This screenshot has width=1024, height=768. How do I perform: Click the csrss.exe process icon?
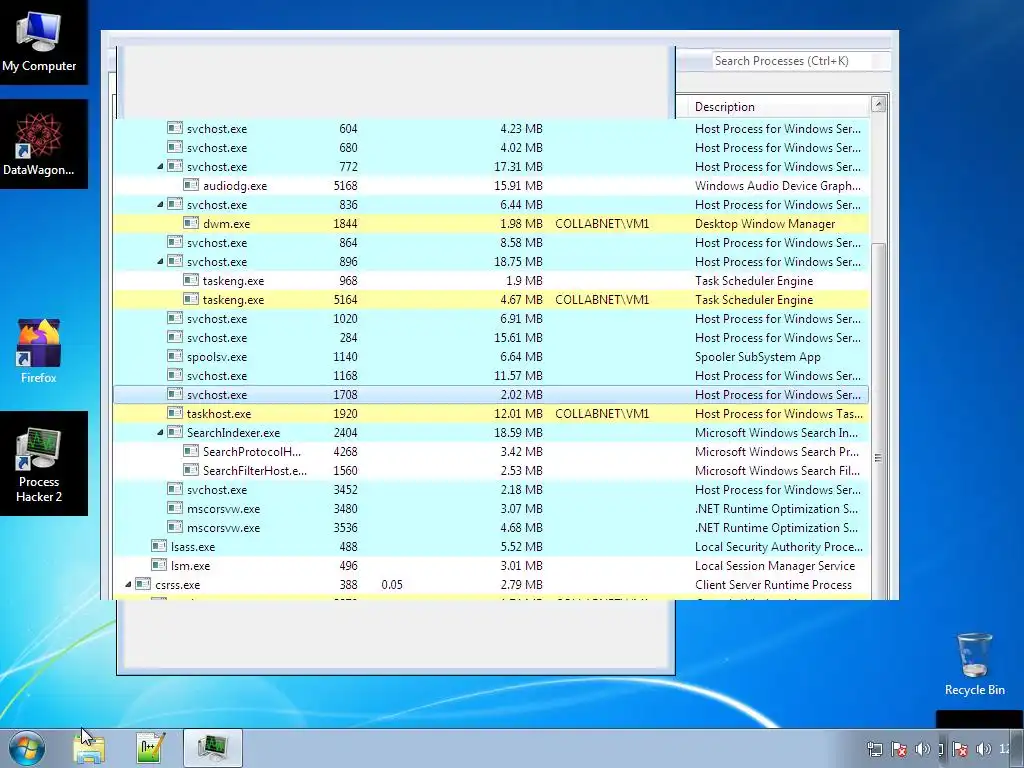[143, 584]
